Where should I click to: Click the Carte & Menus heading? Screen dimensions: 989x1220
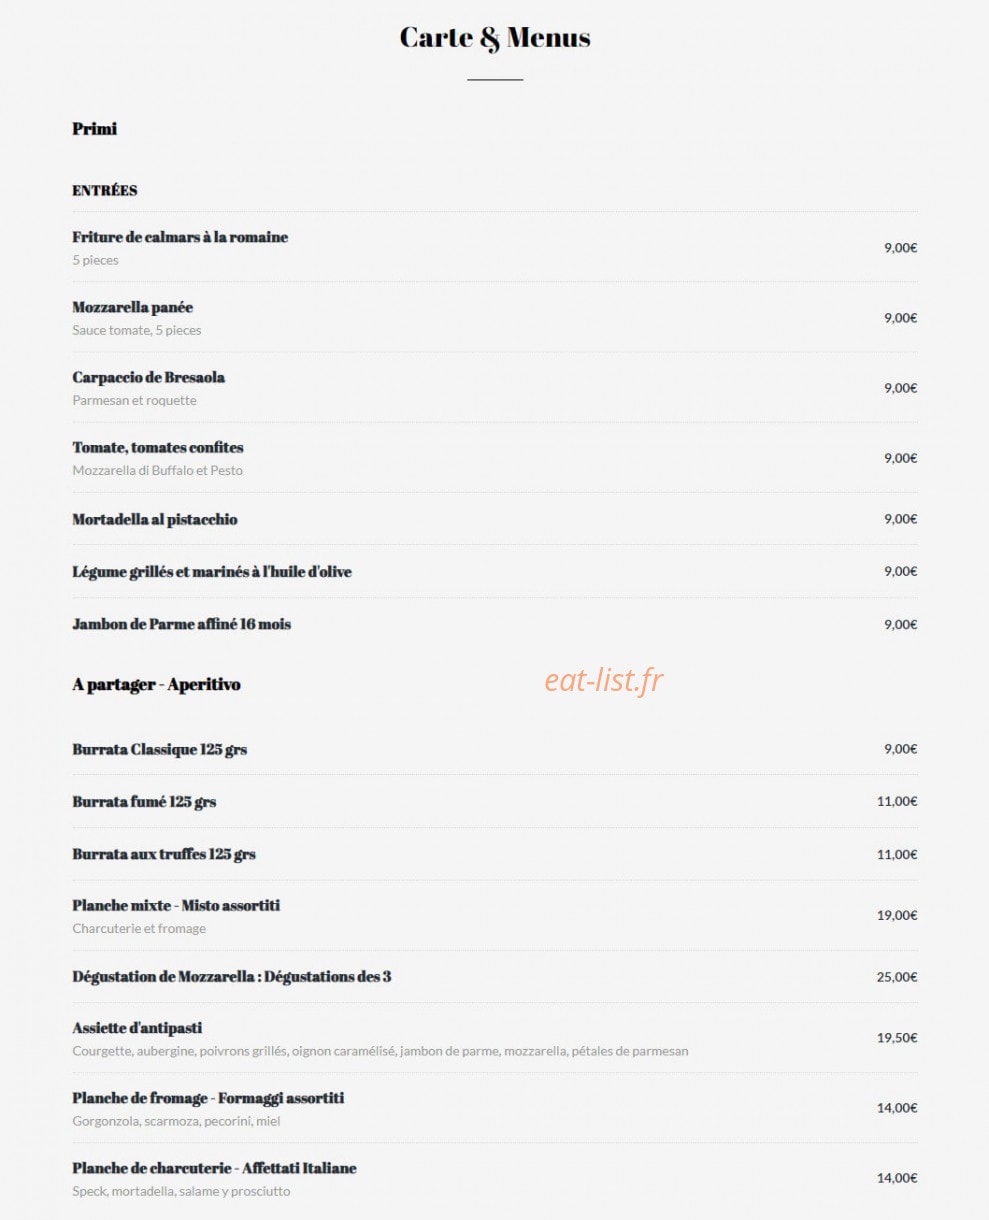pyautogui.click(x=495, y=38)
